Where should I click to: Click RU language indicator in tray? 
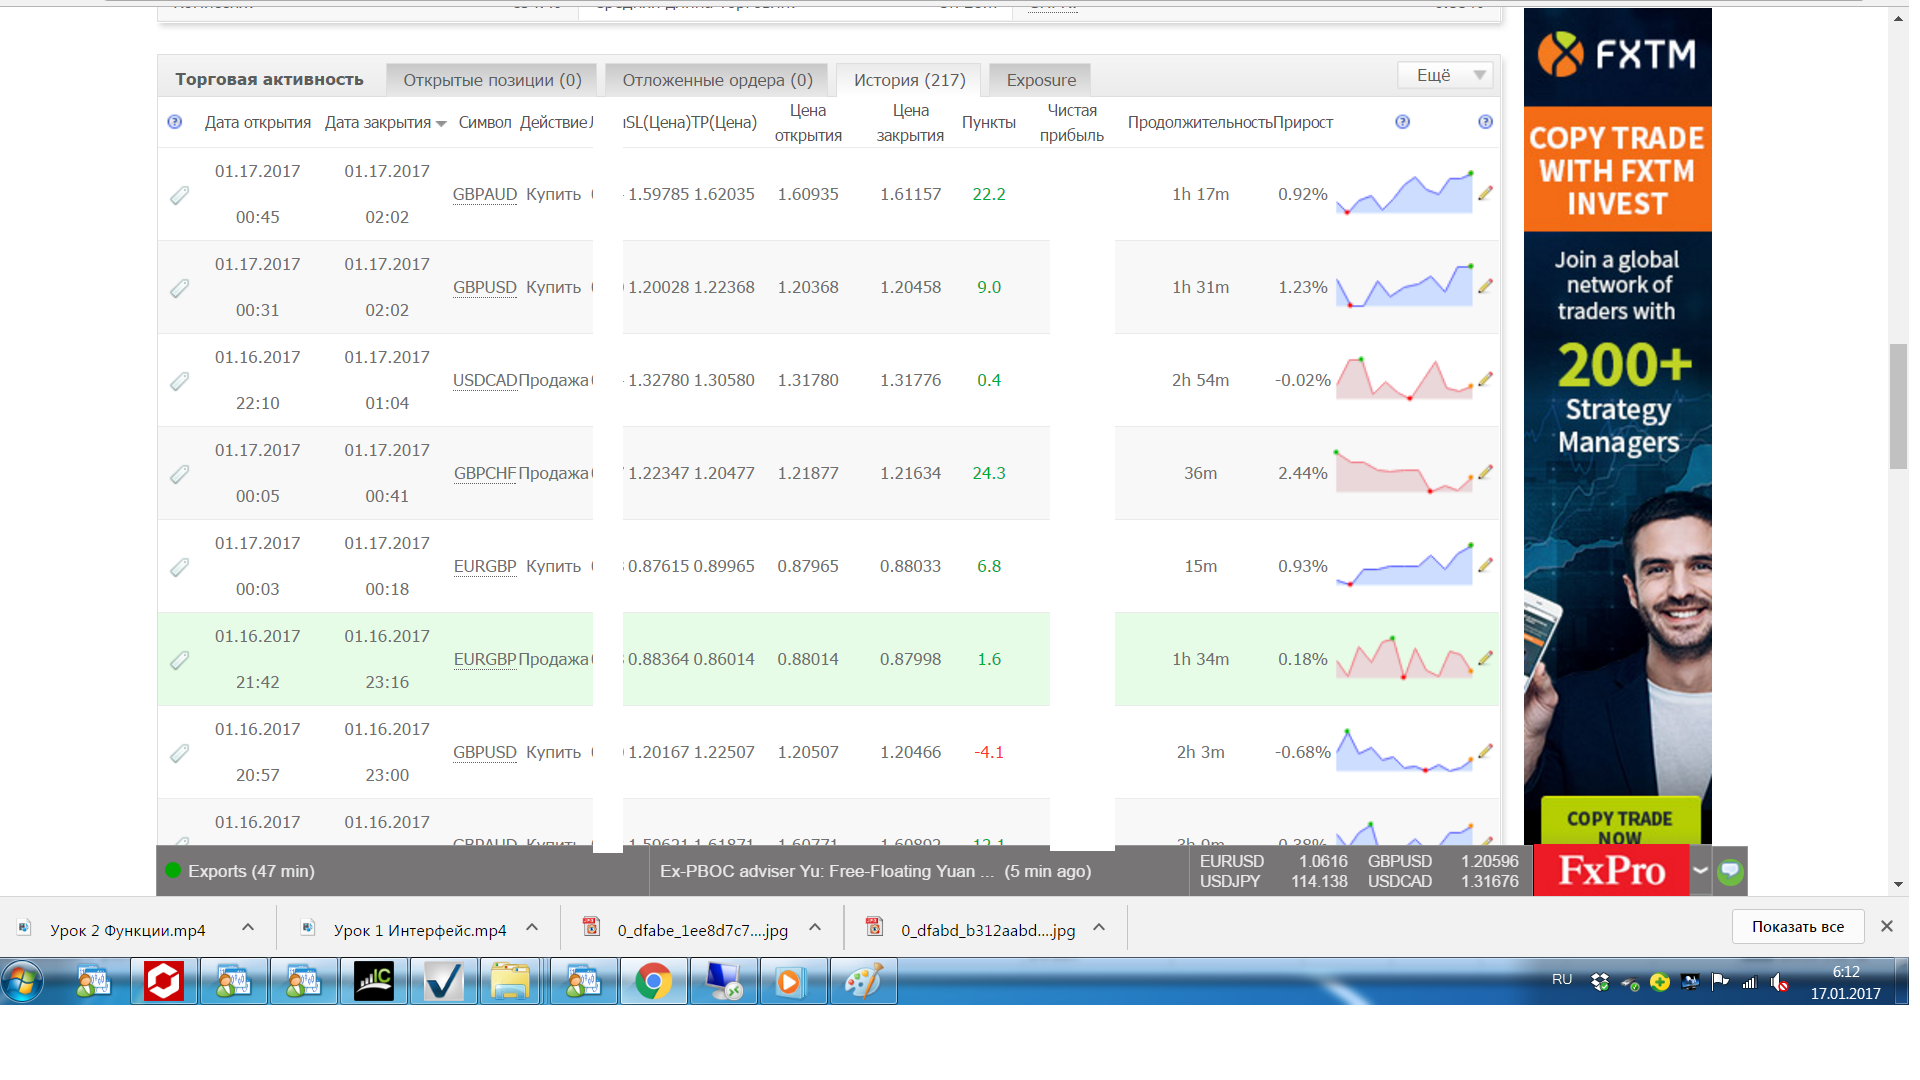click(1562, 980)
